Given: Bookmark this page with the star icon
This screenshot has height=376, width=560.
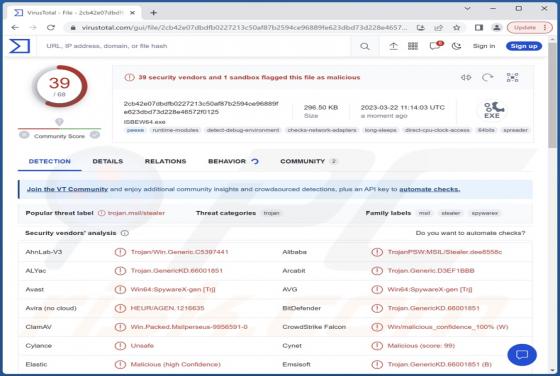Looking at the screenshot, I should (456, 27).
